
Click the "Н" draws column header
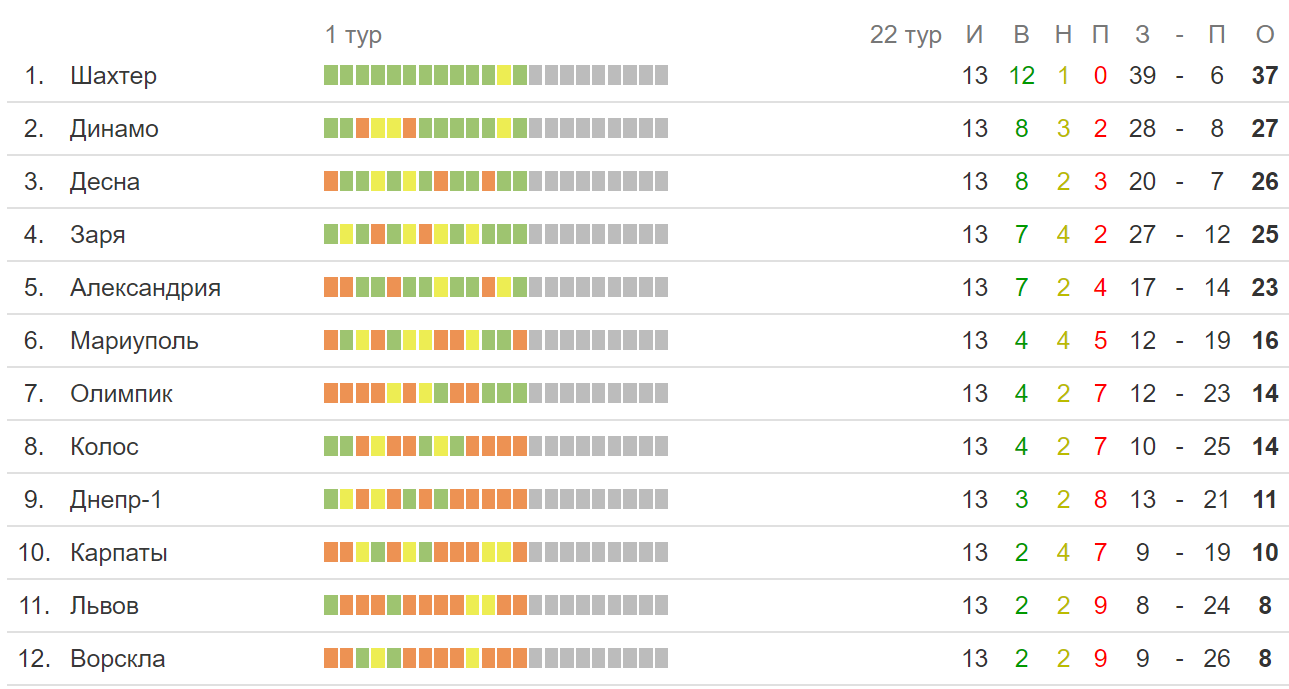click(x=1063, y=35)
